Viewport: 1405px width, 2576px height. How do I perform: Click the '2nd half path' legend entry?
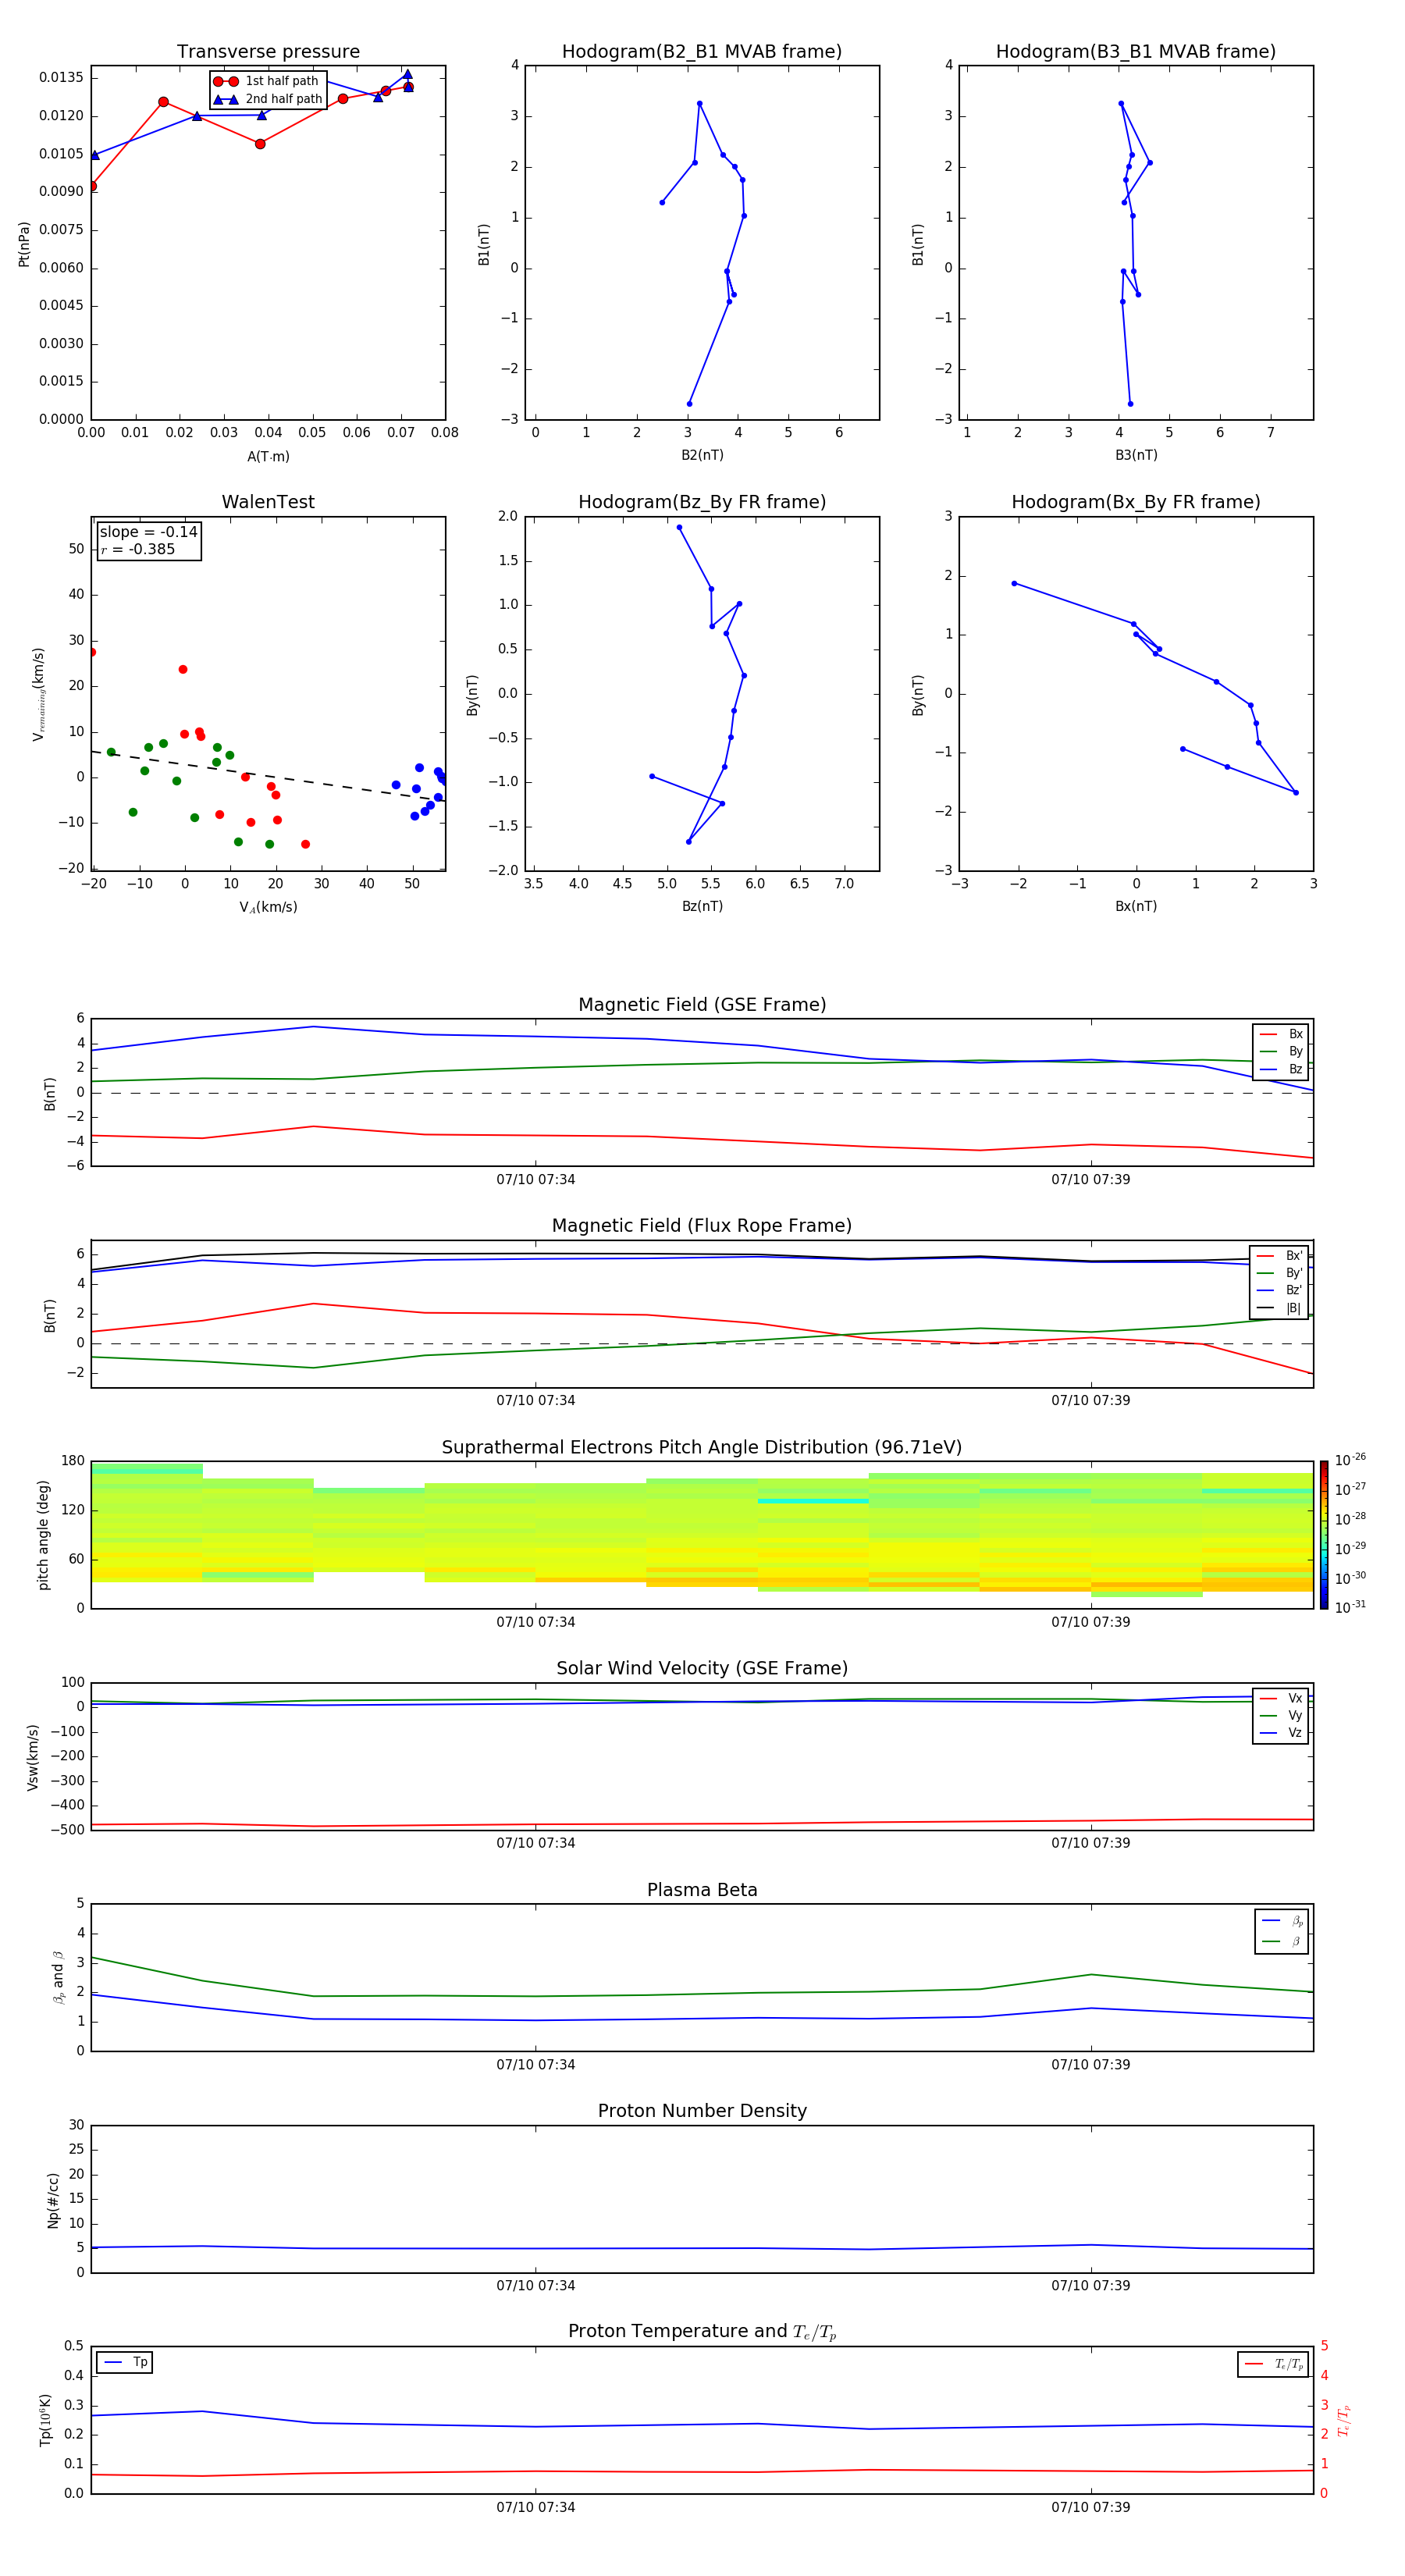[x=267, y=99]
